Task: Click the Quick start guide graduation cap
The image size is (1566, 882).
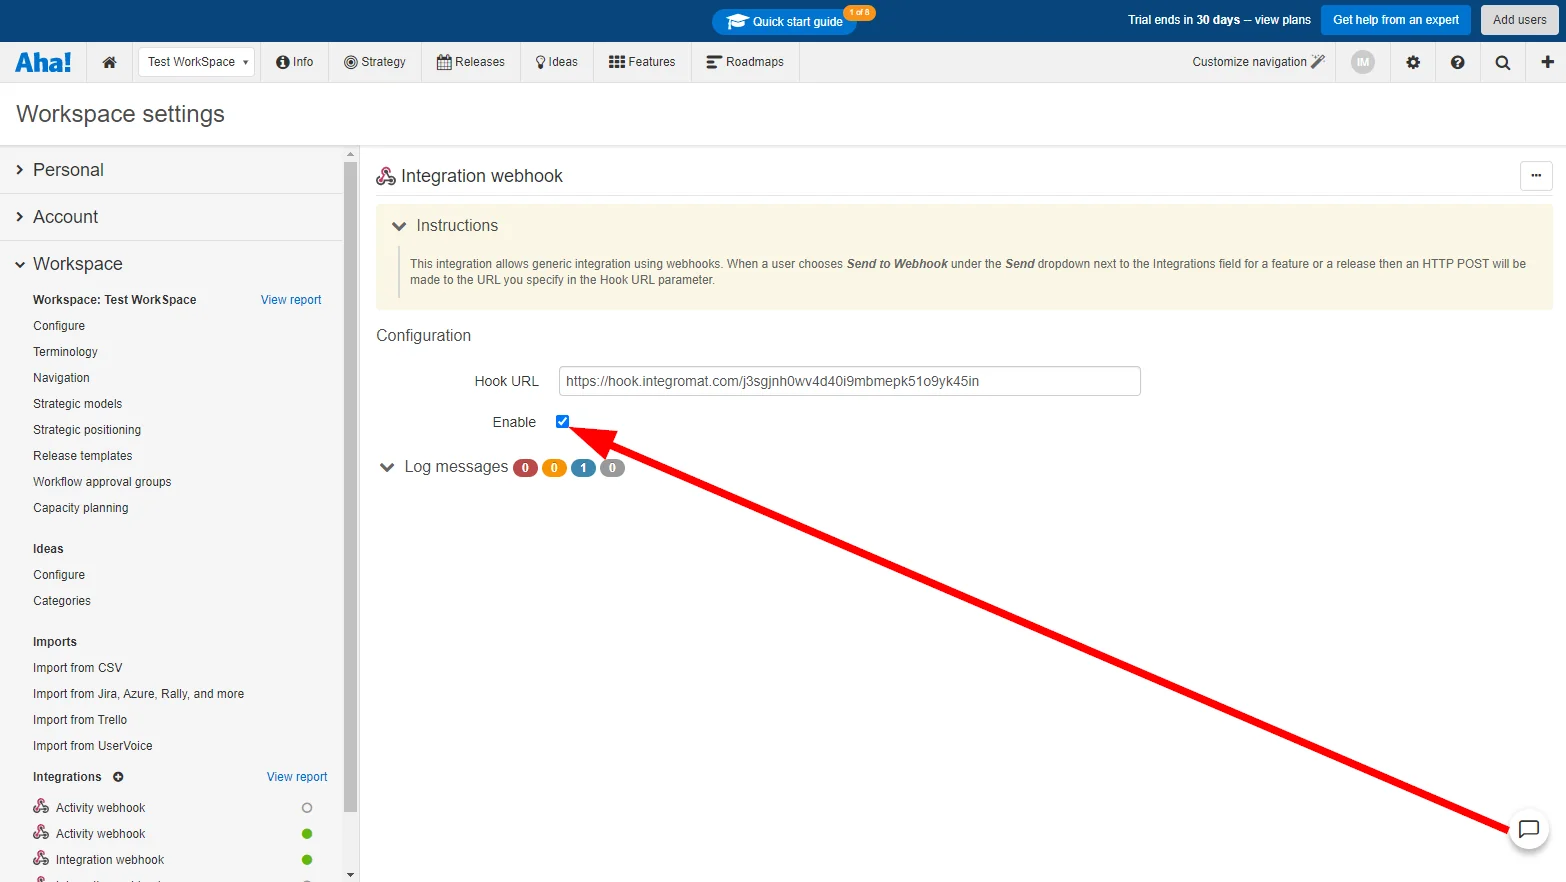Action: (x=738, y=21)
